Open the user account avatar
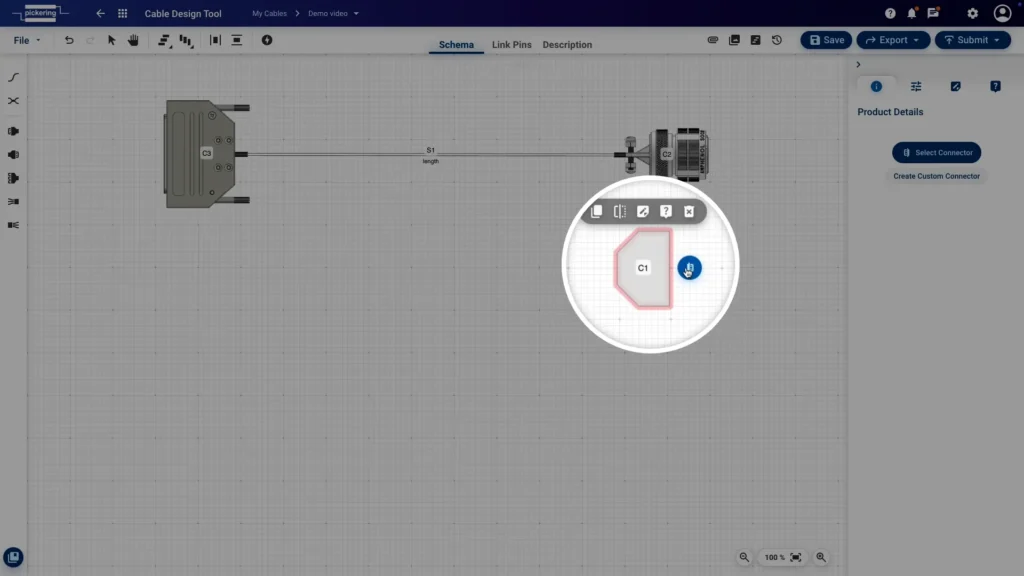Viewport: 1024px width, 576px height. coord(1002,13)
